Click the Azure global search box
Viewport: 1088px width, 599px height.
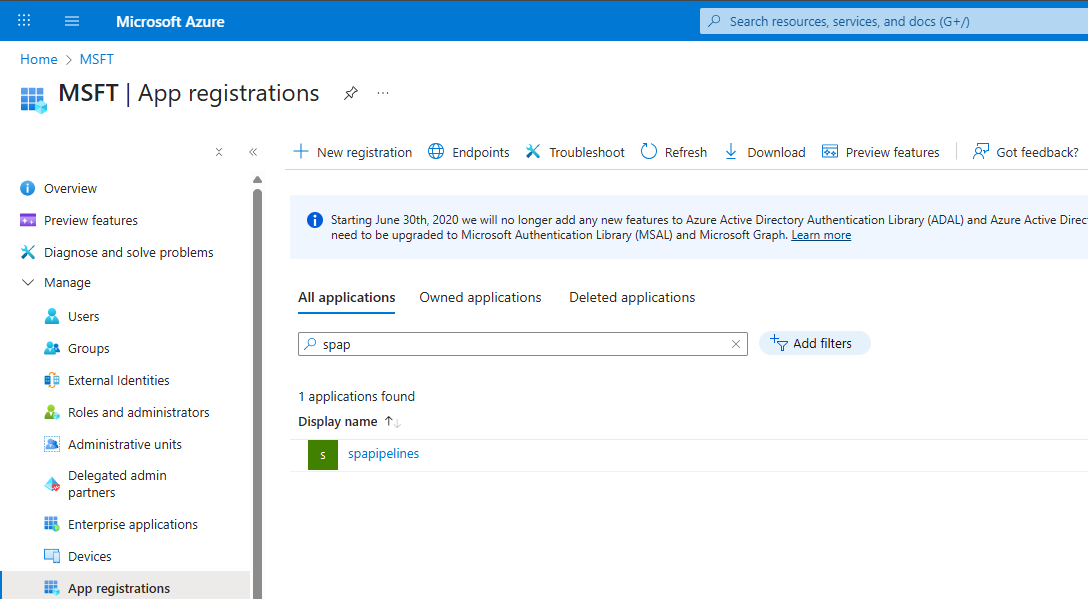tap(890, 21)
